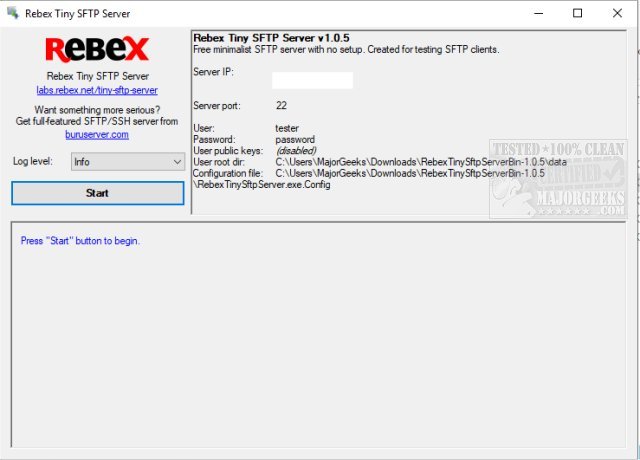The height and width of the screenshot is (460, 640).
Task: Click the "Rebex Tiny SFTP Server v1.0.5" heading
Action: (271, 38)
